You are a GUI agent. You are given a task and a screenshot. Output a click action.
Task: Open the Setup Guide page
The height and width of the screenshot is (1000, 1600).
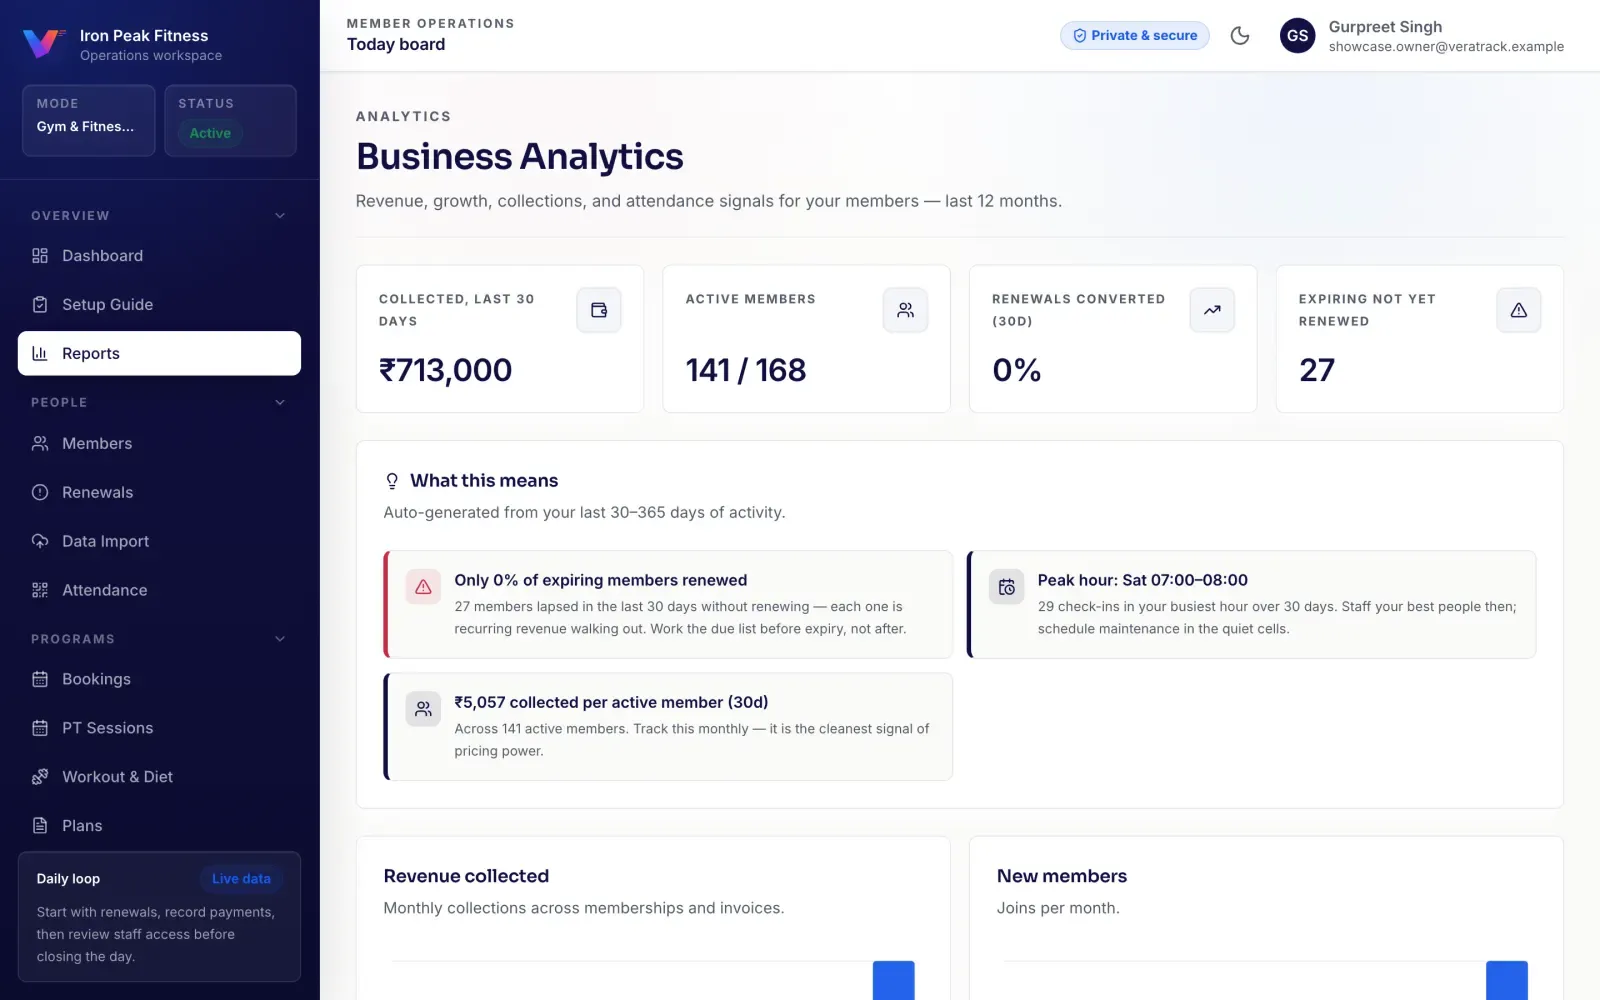point(159,305)
